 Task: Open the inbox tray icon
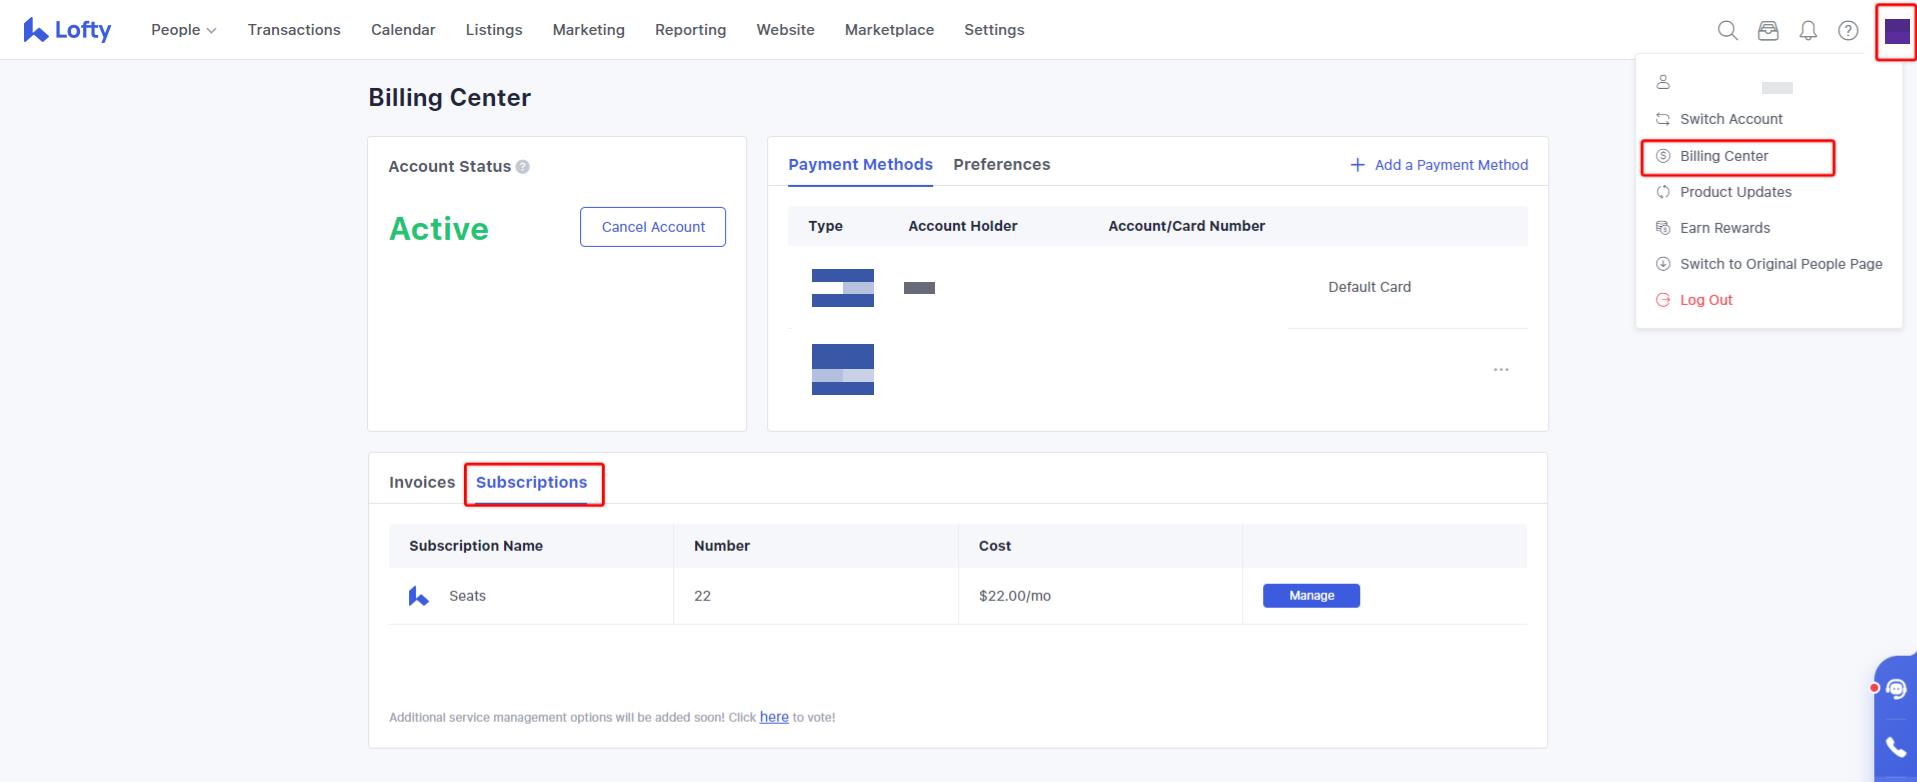click(1768, 30)
